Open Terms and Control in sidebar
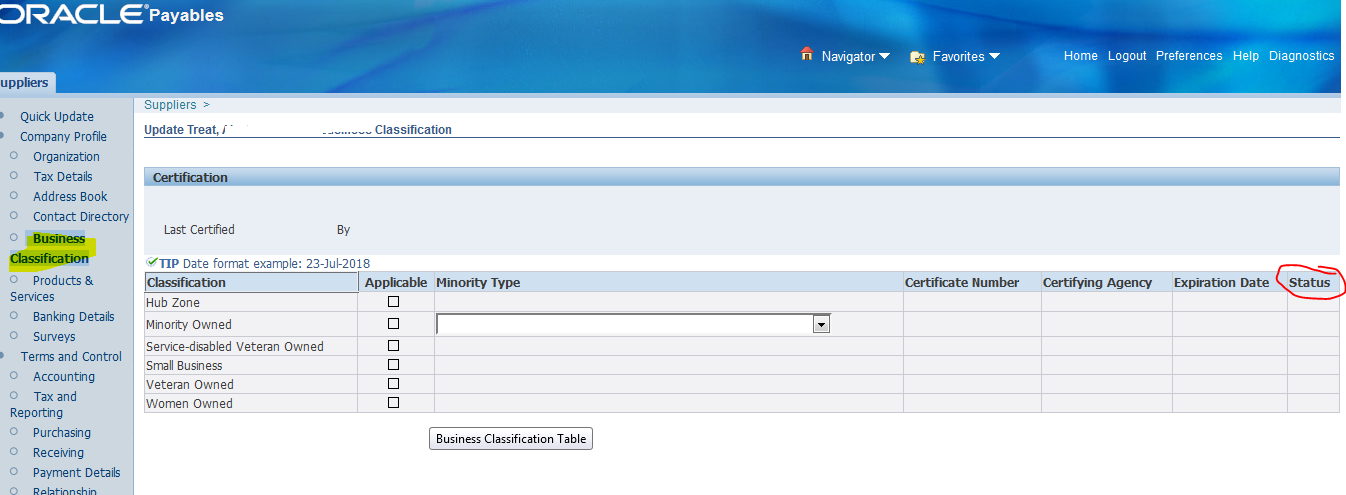The width and height of the screenshot is (1346, 495). (x=71, y=357)
